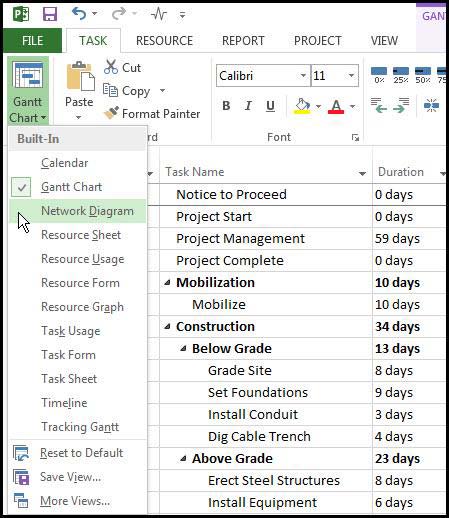Open Task Name column filter dropdown
Screen dimensions: 449x518
tap(362, 173)
